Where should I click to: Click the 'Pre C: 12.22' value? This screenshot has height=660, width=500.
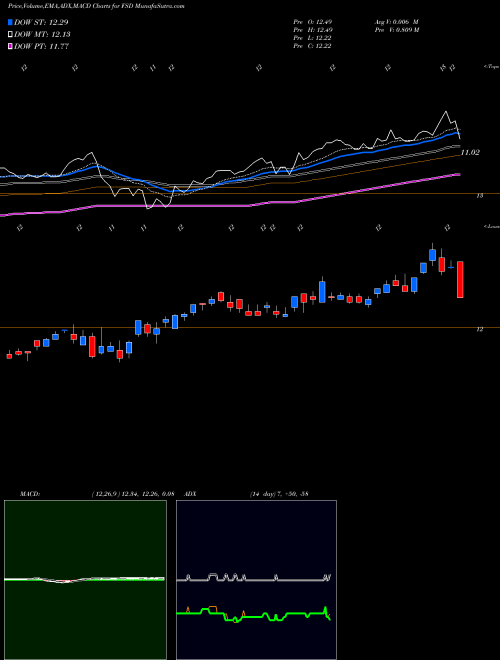pyautogui.click(x=312, y=46)
